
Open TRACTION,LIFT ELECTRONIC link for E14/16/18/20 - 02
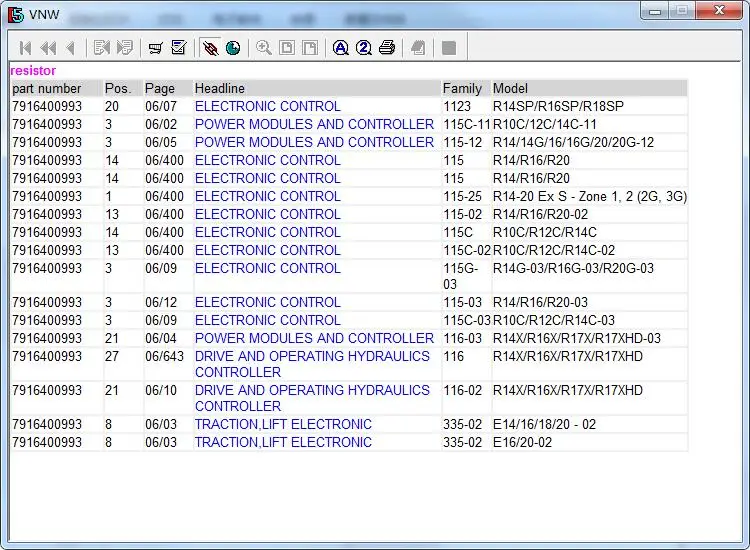pyautogui.click(x=283, y=425)
